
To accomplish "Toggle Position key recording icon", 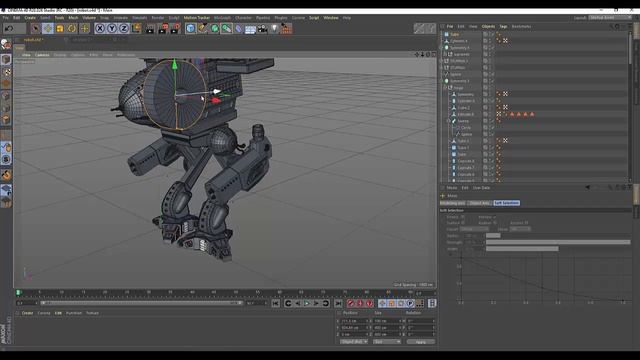I will coord(382,303).
